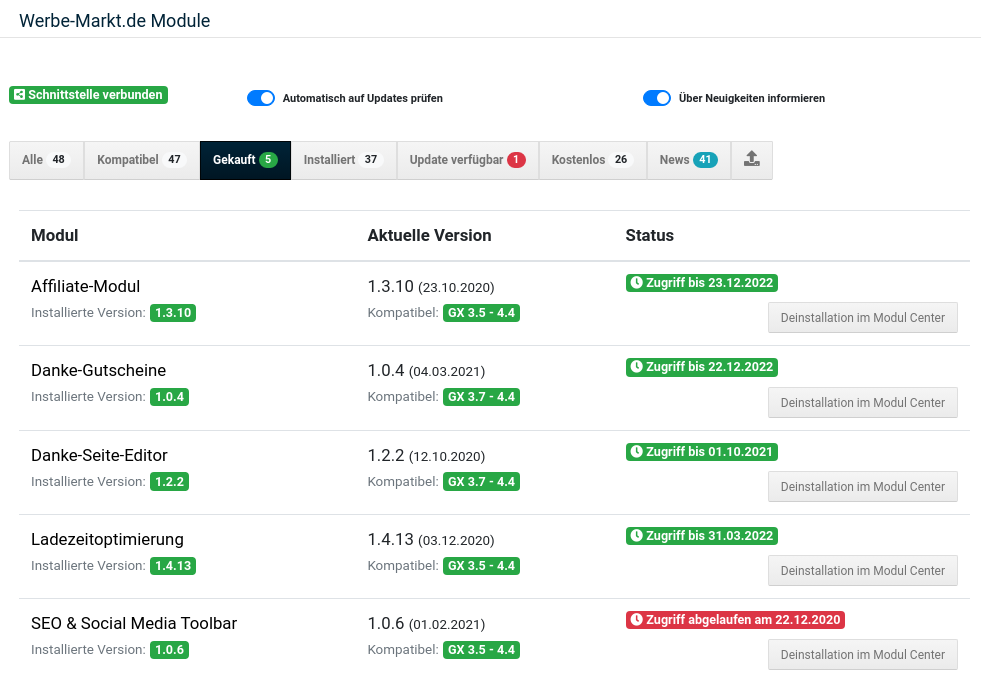Click the upload icon tab
The height and width of the screenshot is (682, 981).
tap(752, 160)
